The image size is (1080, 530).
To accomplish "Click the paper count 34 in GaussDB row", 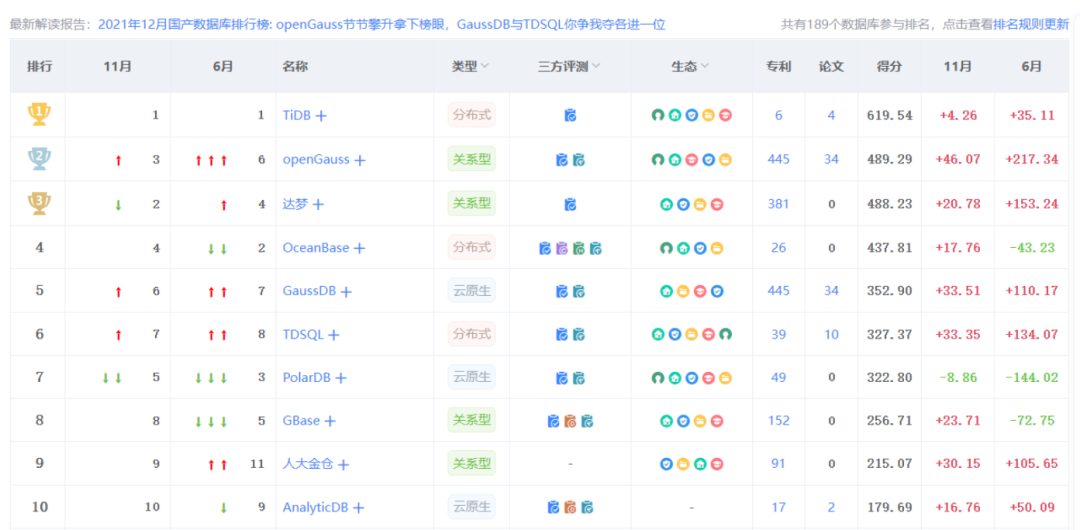I will click(831, 292).
